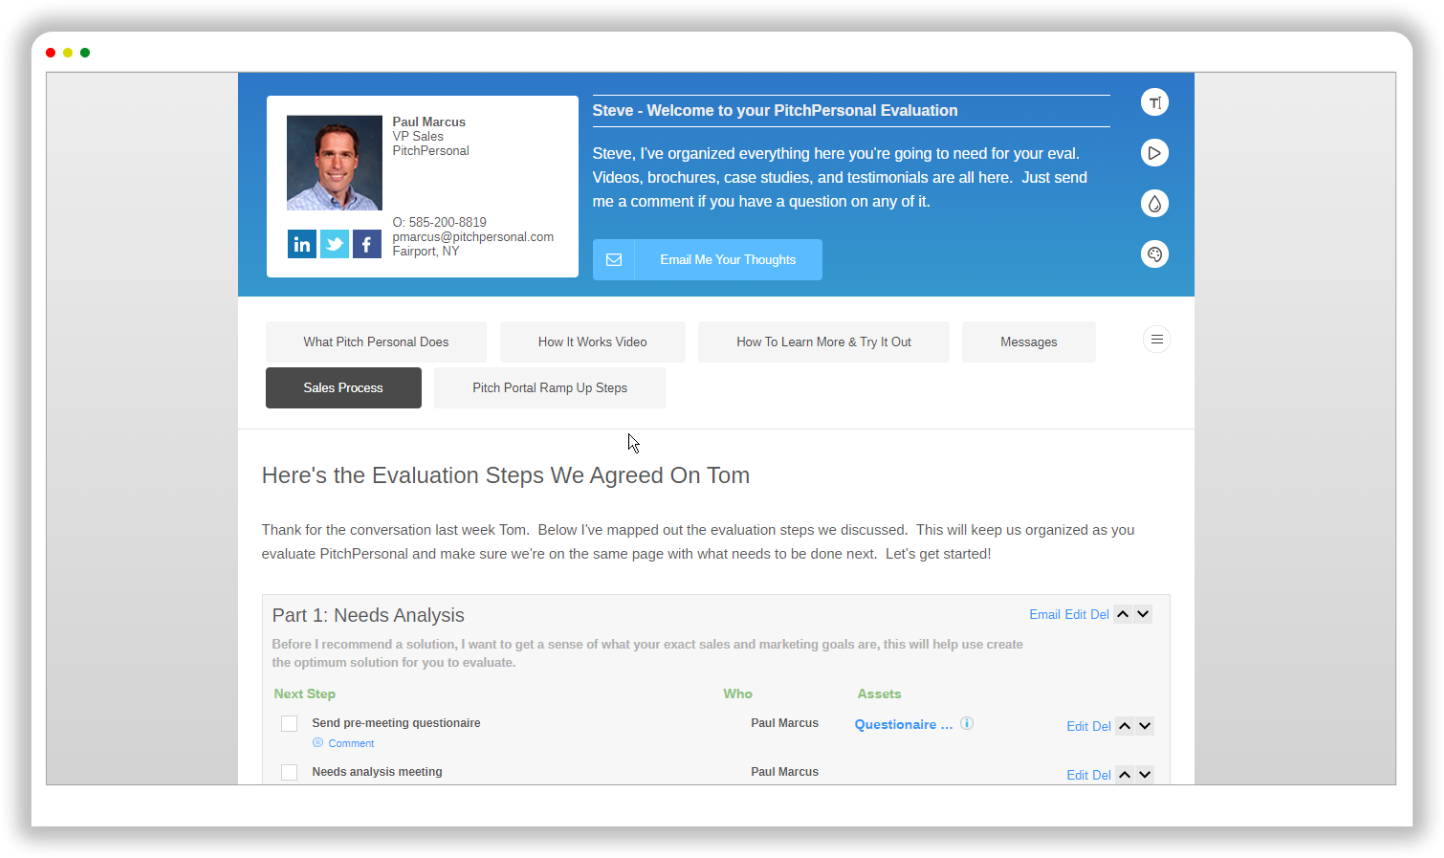Delete the Needs analysis meeting step
The image size is (1444, 858).
pyautogui.click(x=1101, y=776)
